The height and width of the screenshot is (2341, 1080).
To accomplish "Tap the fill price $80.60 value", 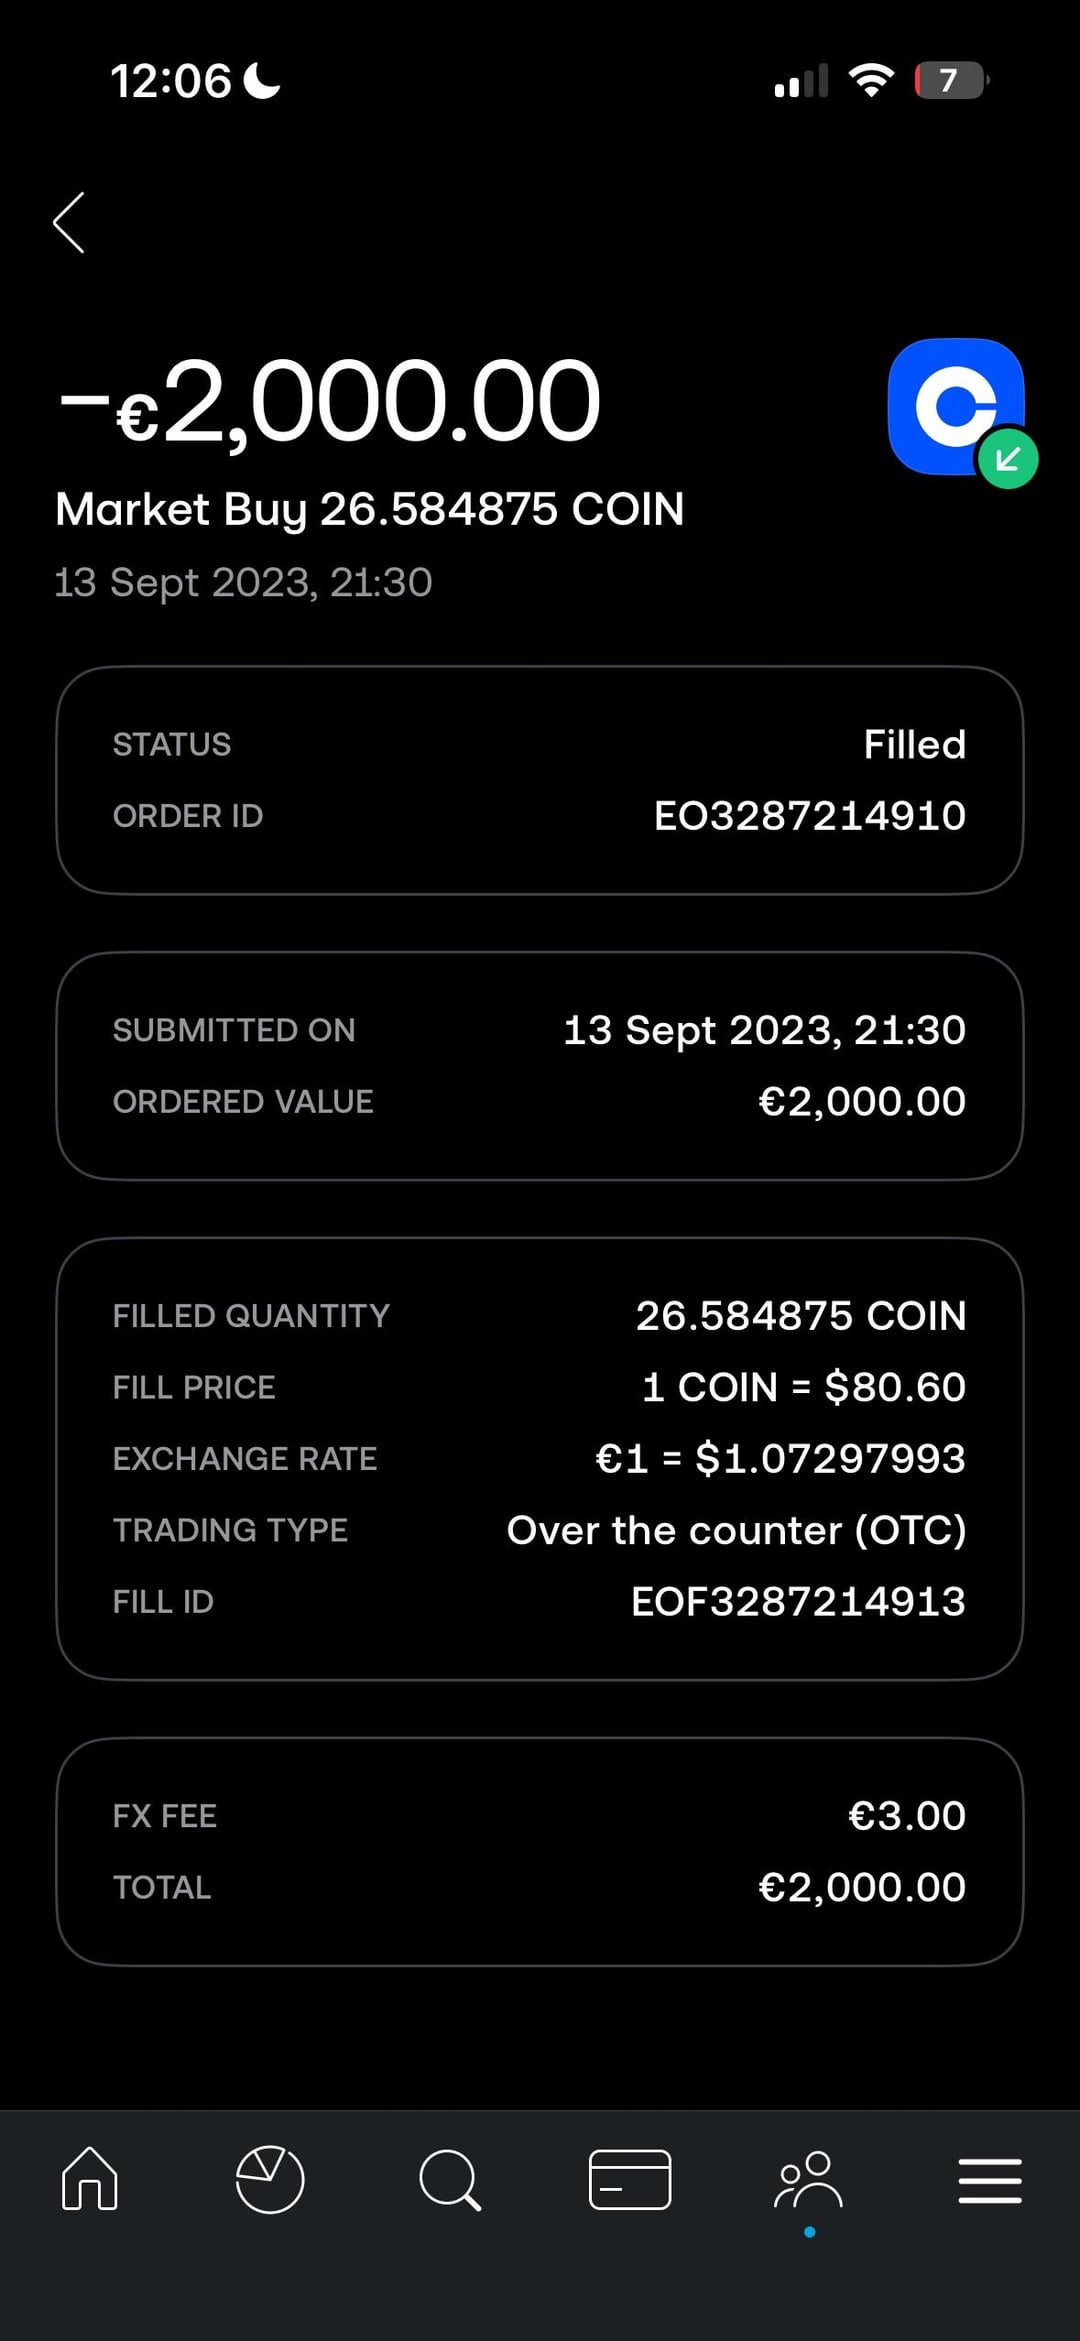I will (x=803, y=1388).
